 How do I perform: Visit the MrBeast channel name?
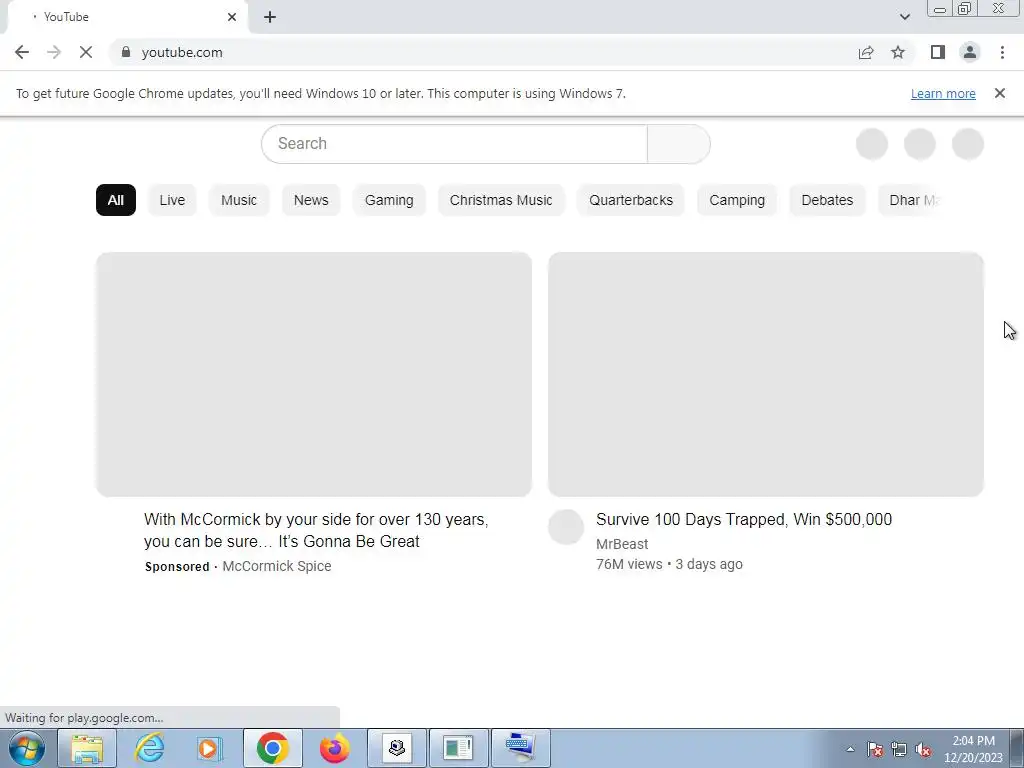click(622, 544)
